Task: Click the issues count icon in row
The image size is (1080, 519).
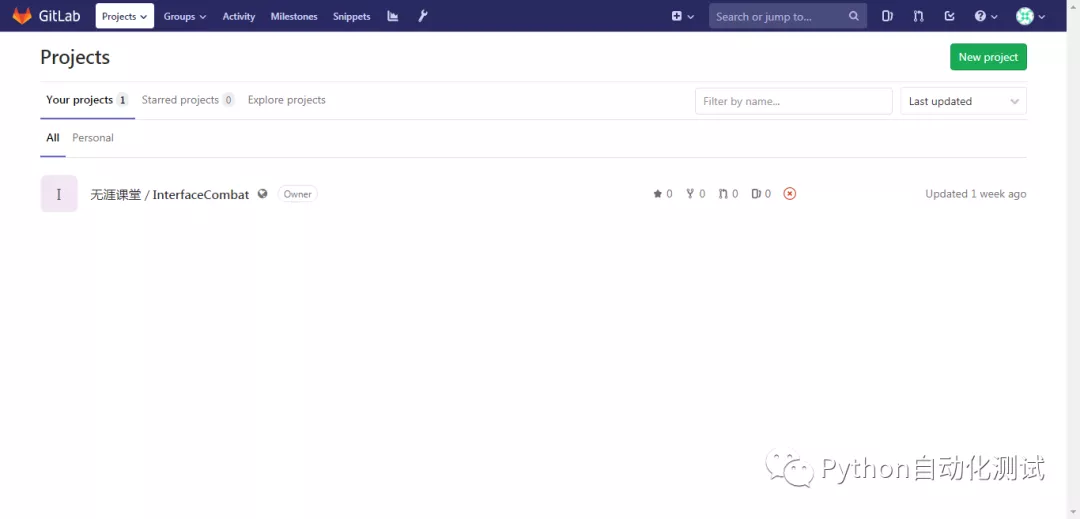Action: (761, 194)
